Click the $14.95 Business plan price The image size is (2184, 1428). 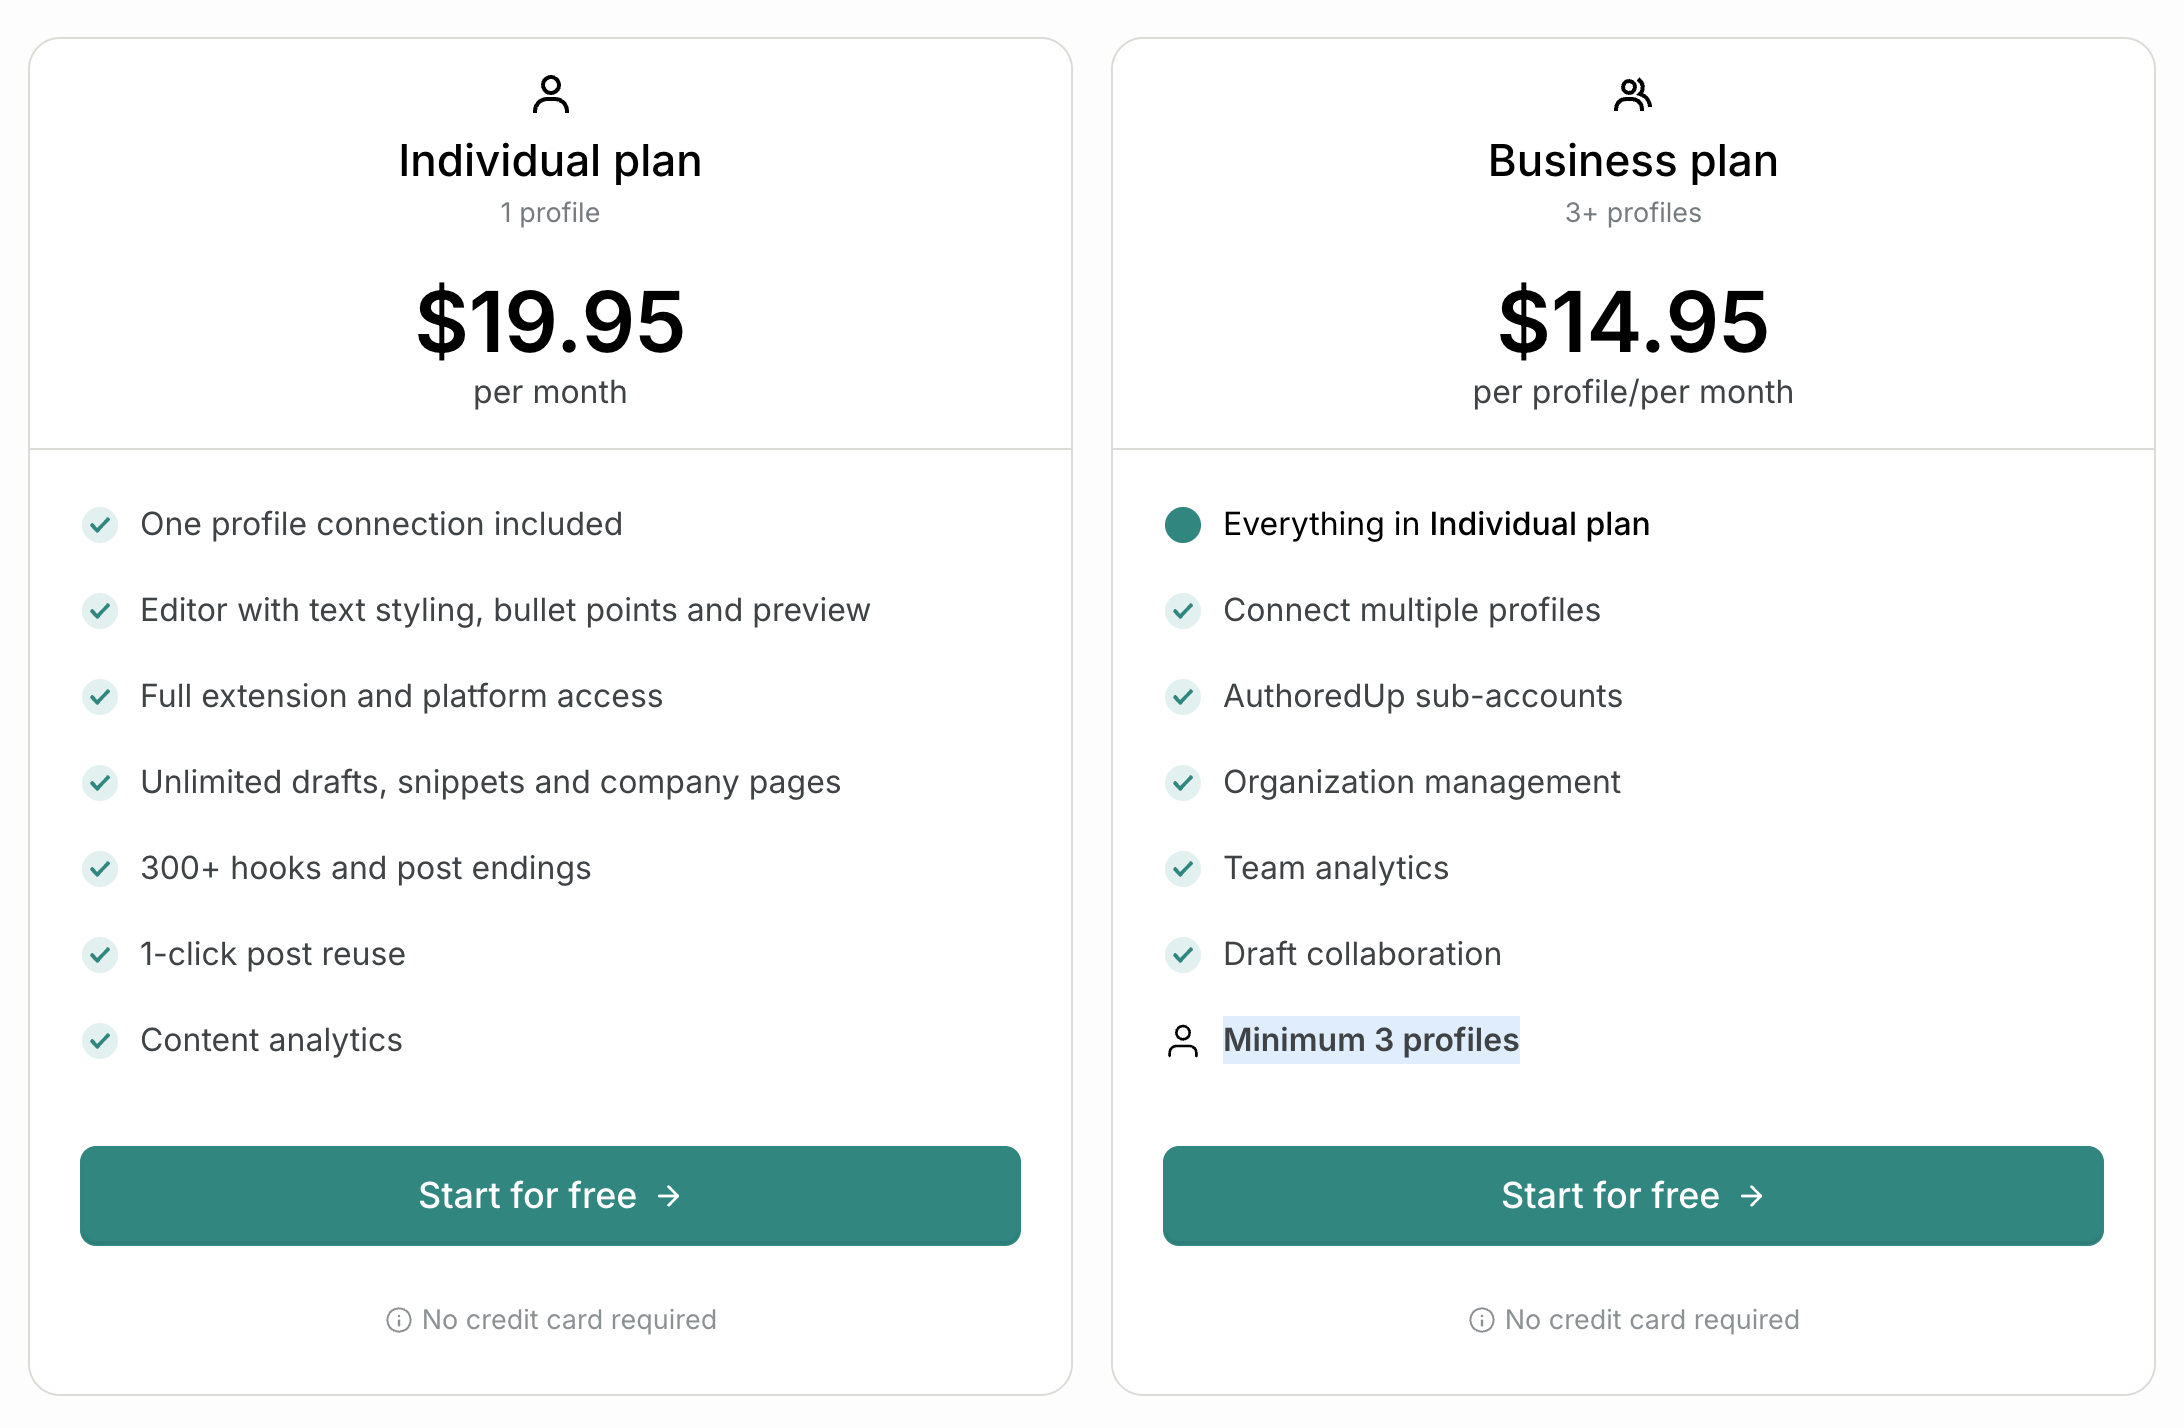1633,322
